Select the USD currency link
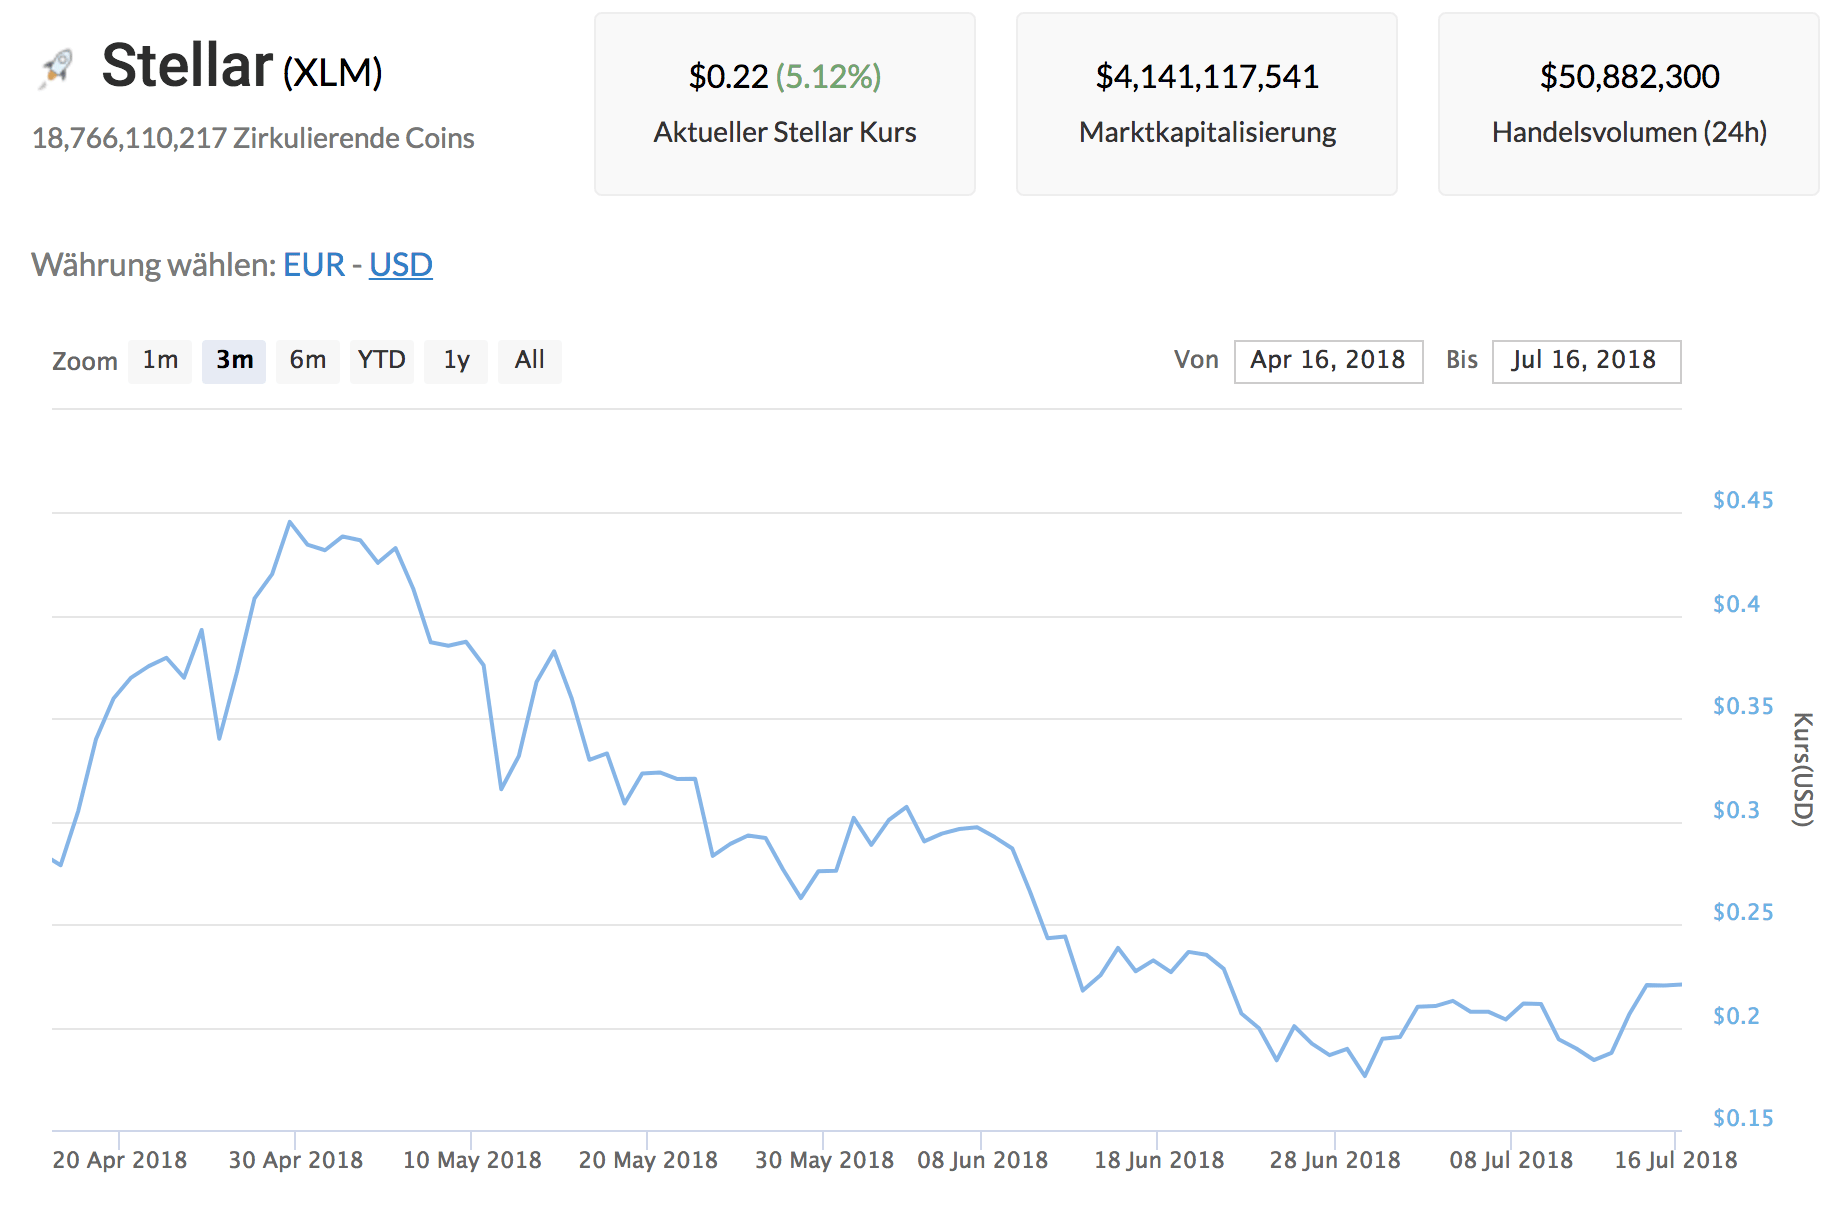This screenshot has height=1210, width=1824. coord(401,264)
